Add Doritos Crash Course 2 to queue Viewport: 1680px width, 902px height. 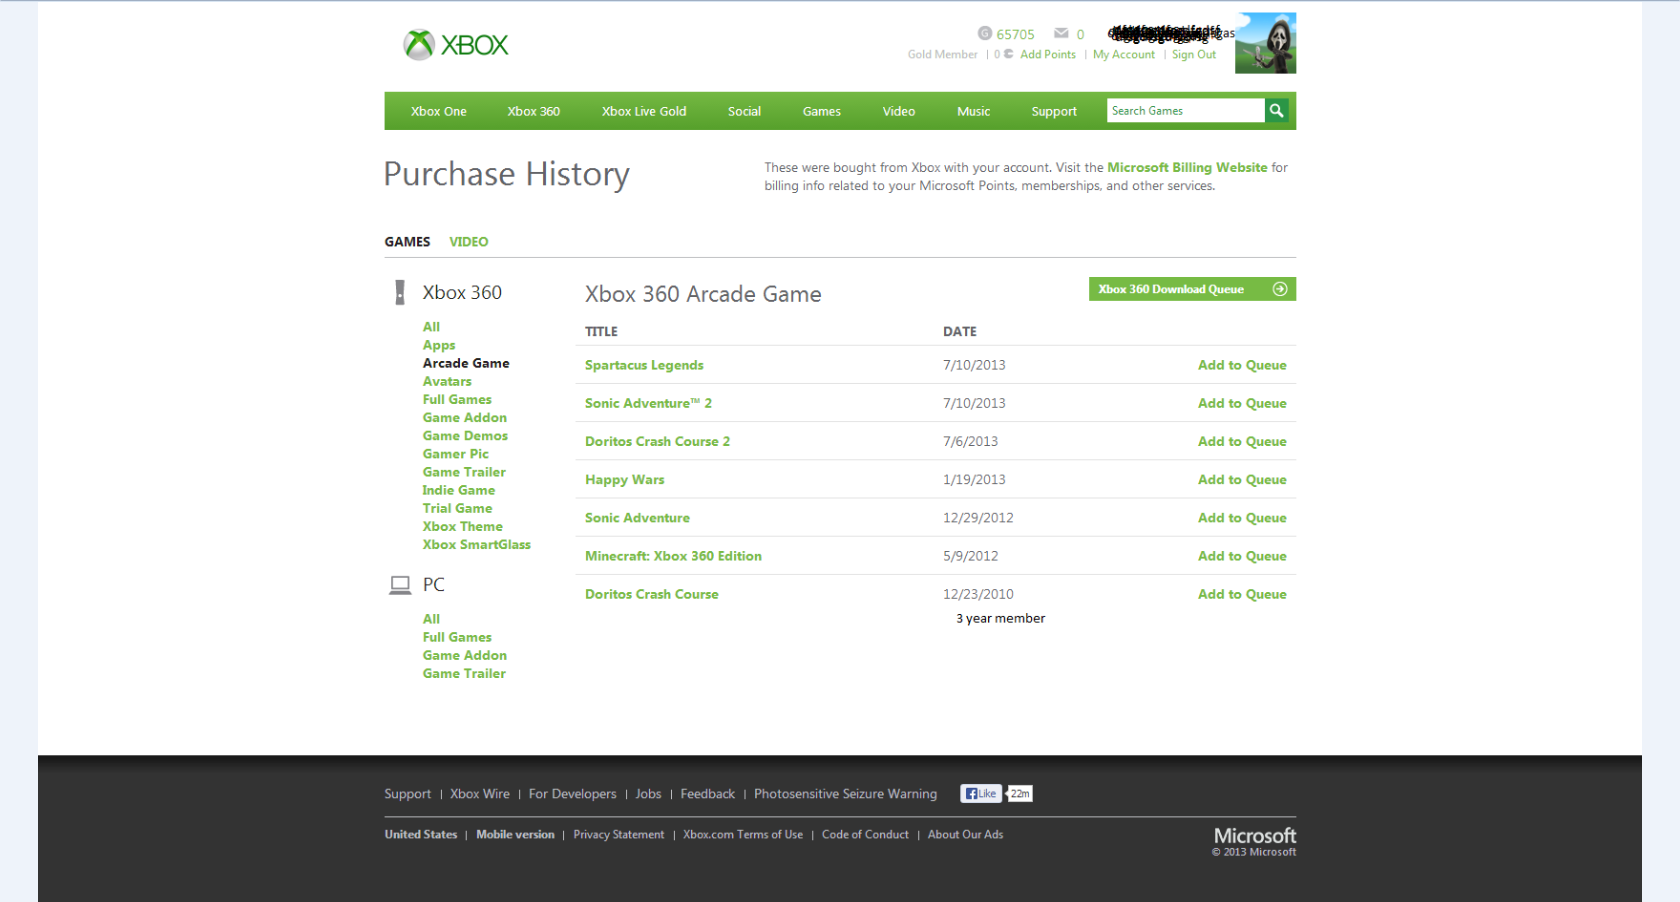(1242, 441)
